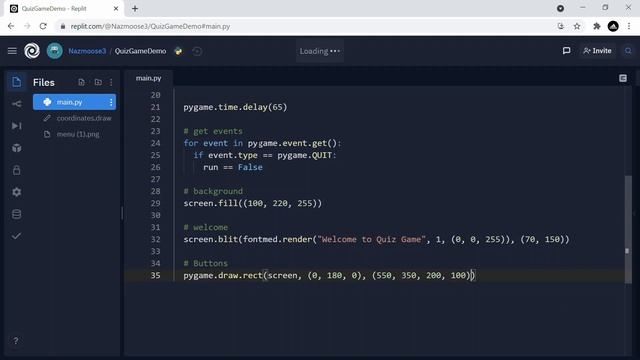Screen dimensions: 640x360
Task: Click the install app icon in address bar
Action: pyautogui.click(x=560, y=26)
